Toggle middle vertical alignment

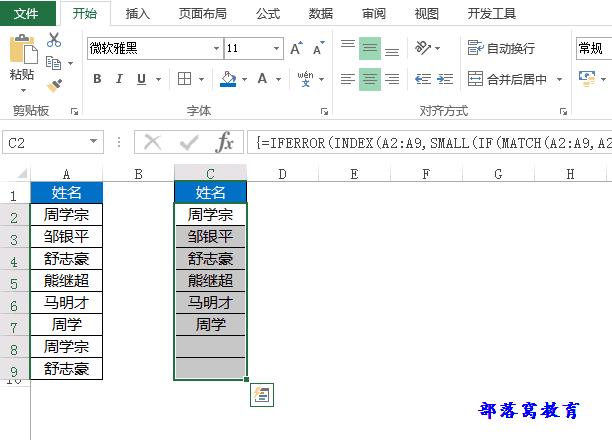(x=370, y=48)
